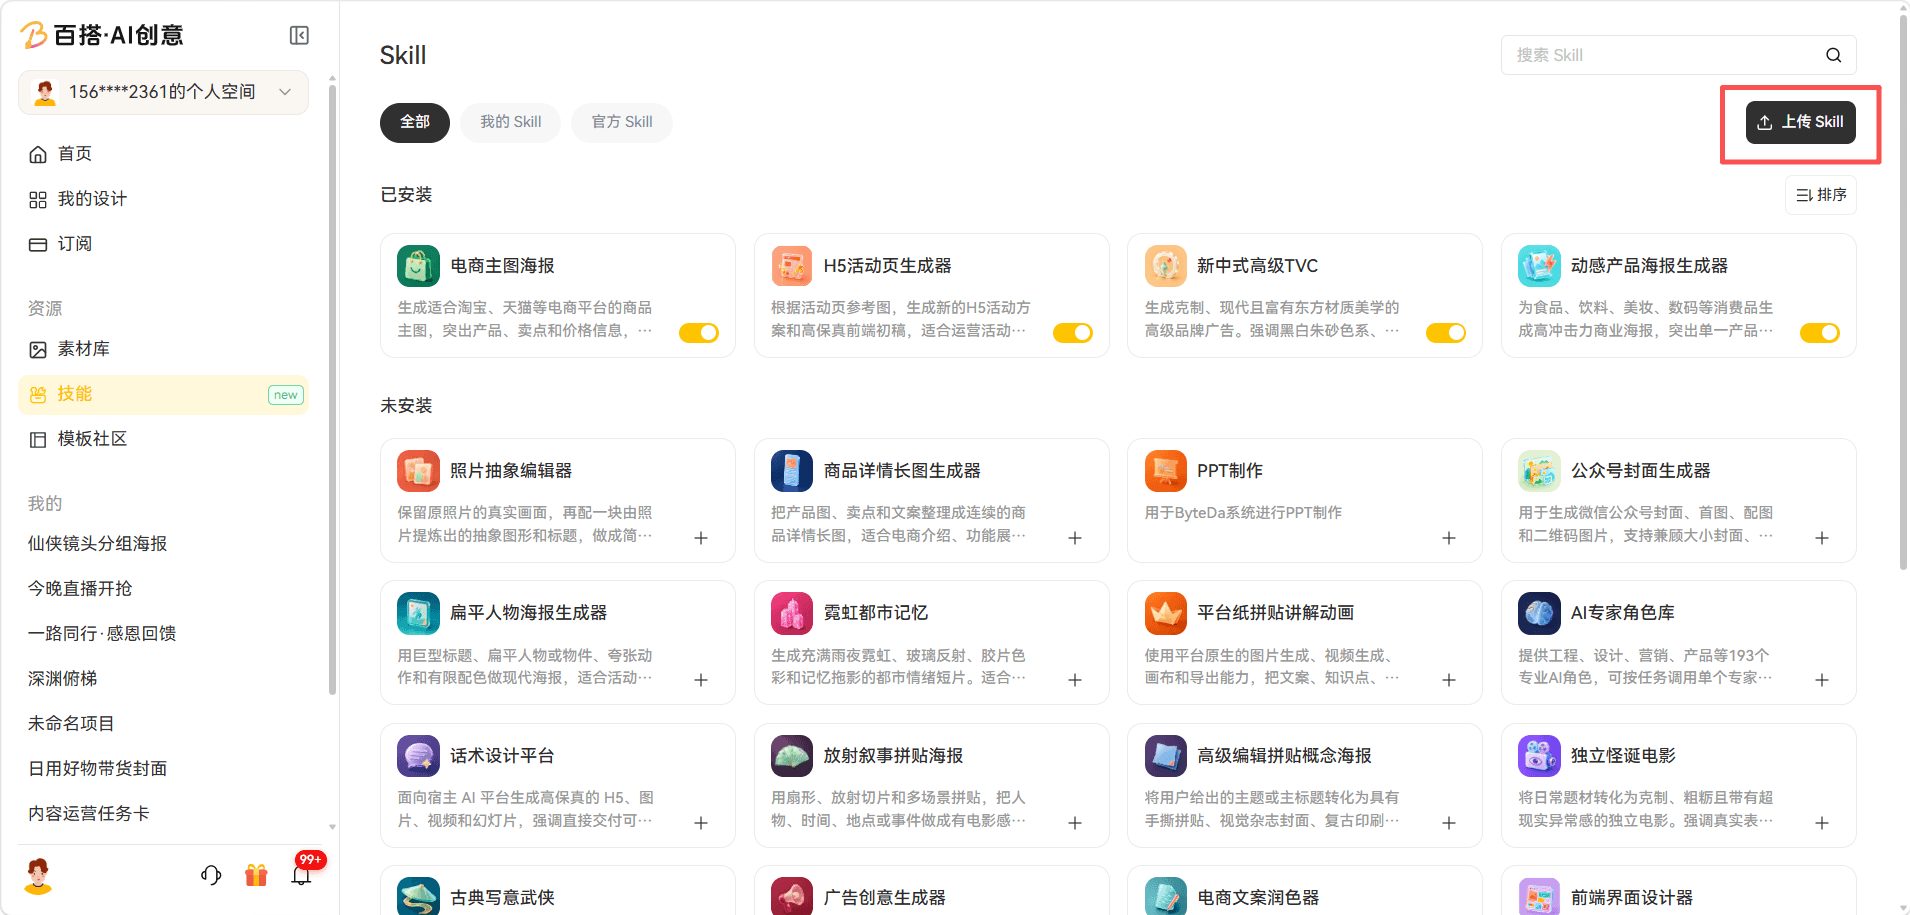Open the gift box icon
This screenshot has height=915, width=1910.
[256, 875]
